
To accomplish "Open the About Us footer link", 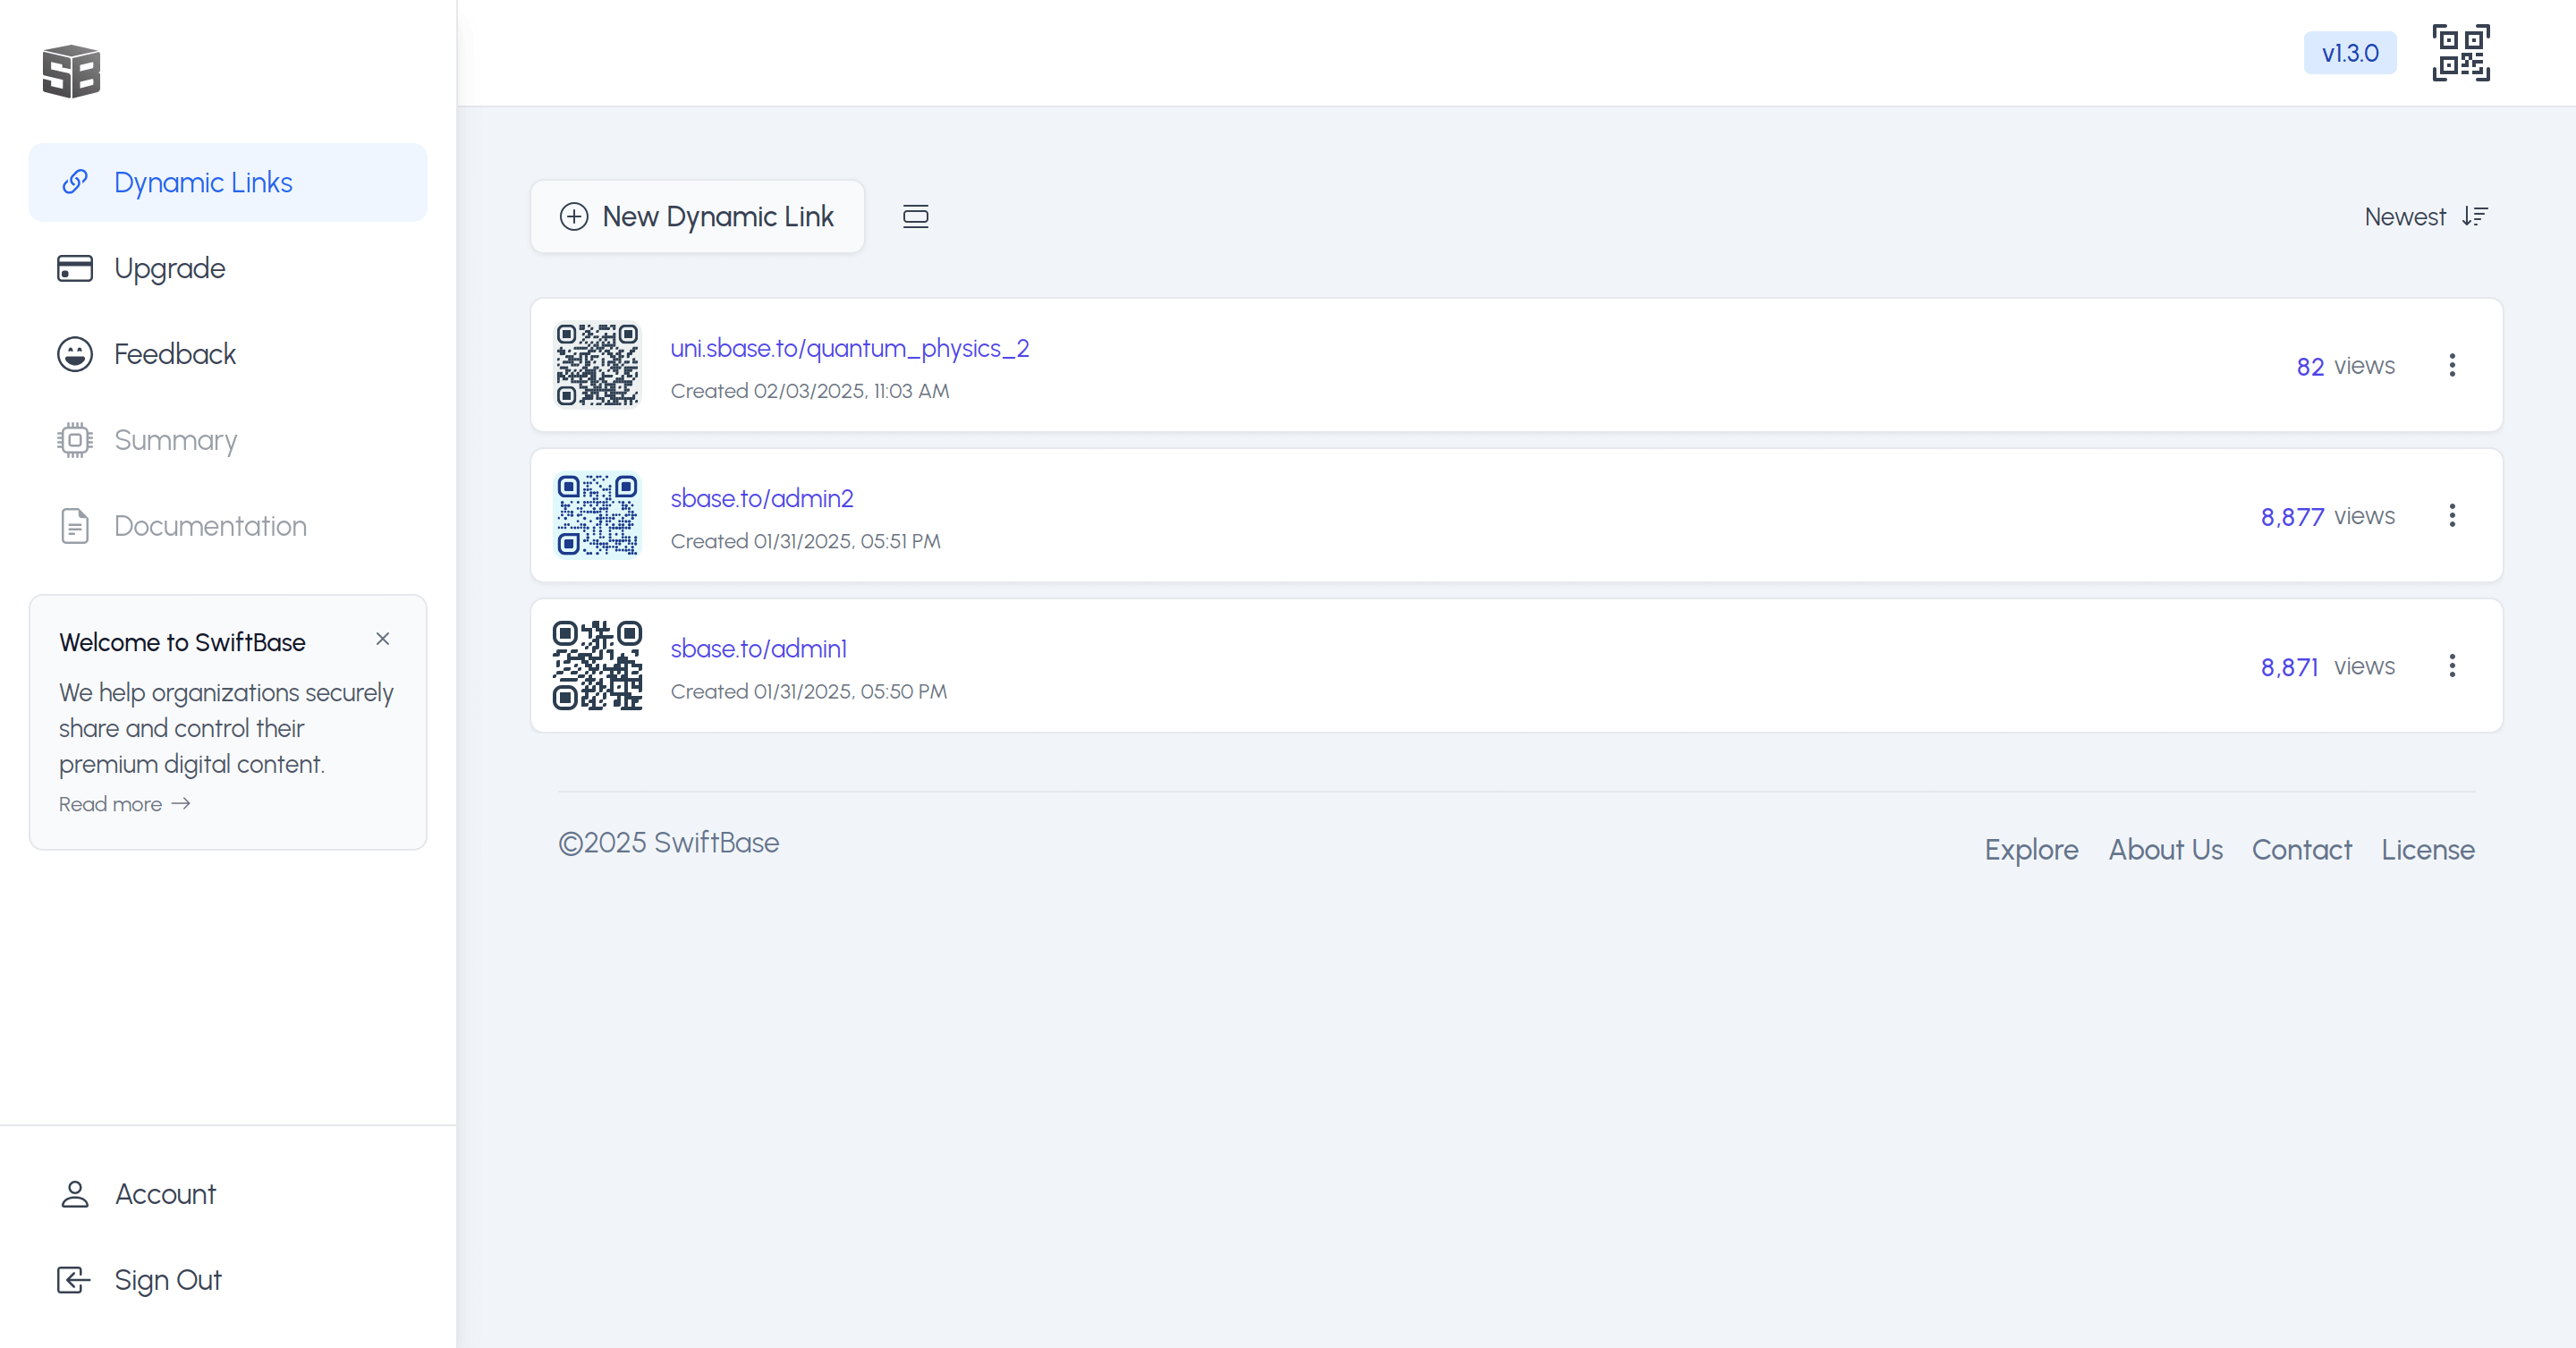I will pyautogui.click(x=2165, y=849).
